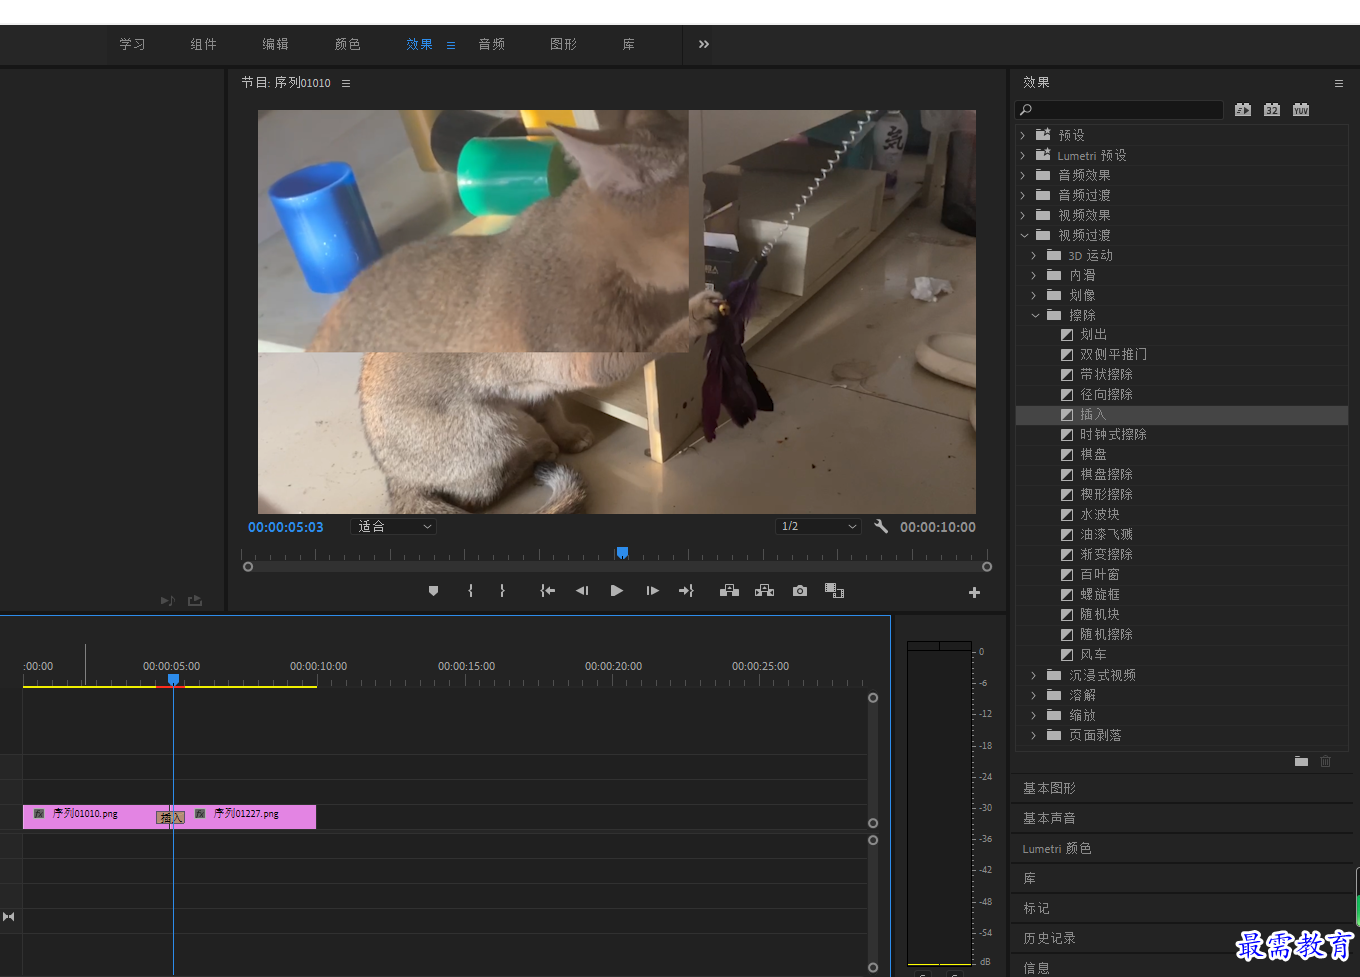Click the Mark Out brace button

(502, 591)
